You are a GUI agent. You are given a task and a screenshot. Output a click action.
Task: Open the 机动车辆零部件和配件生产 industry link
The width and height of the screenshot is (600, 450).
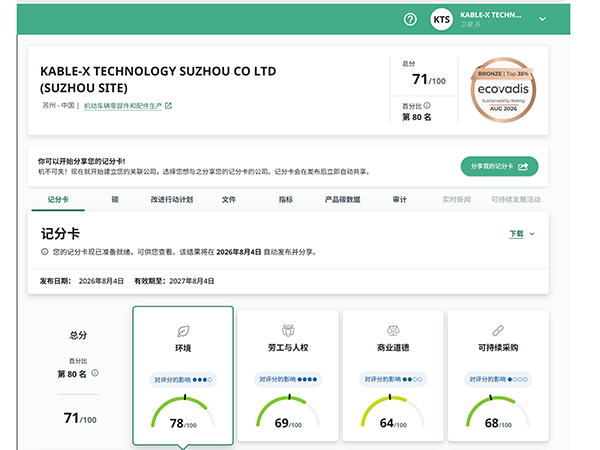[123, 106]
